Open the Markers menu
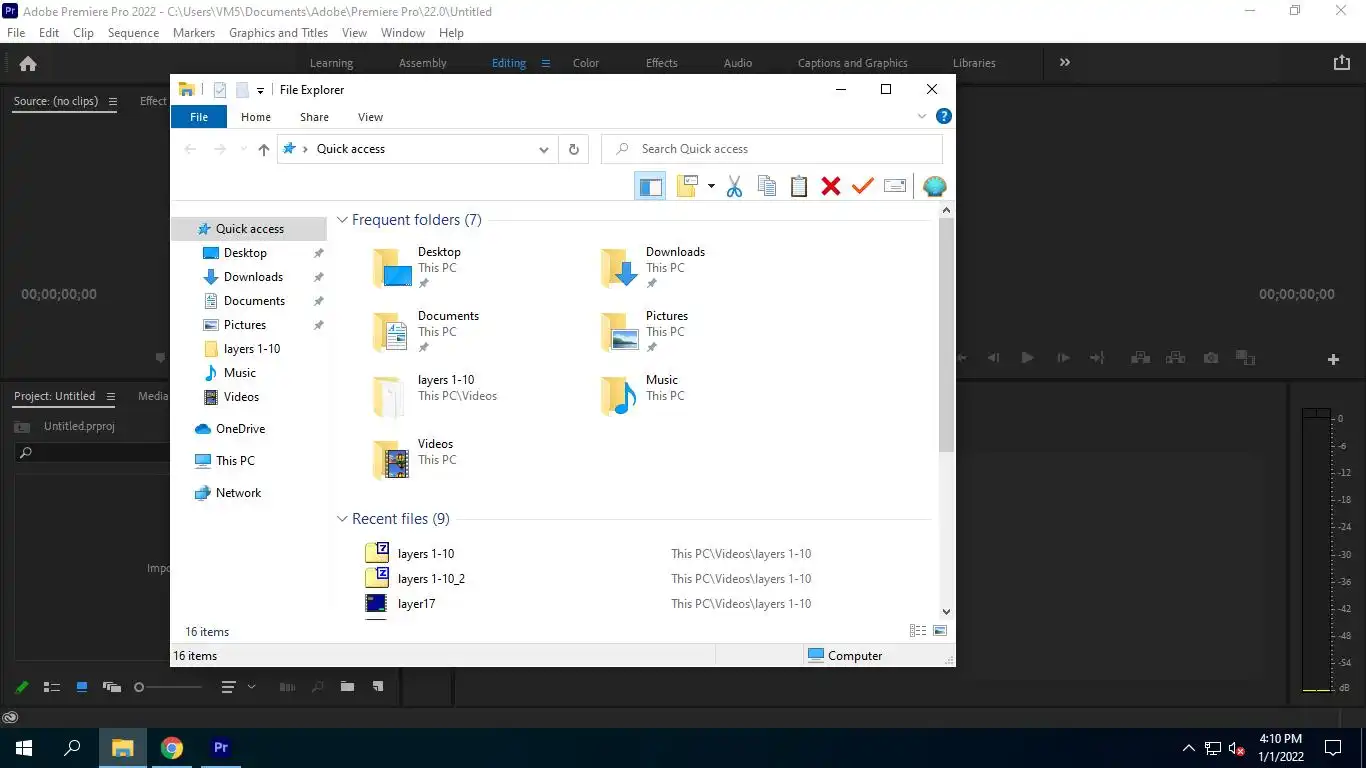 click(x=193, y=33)
